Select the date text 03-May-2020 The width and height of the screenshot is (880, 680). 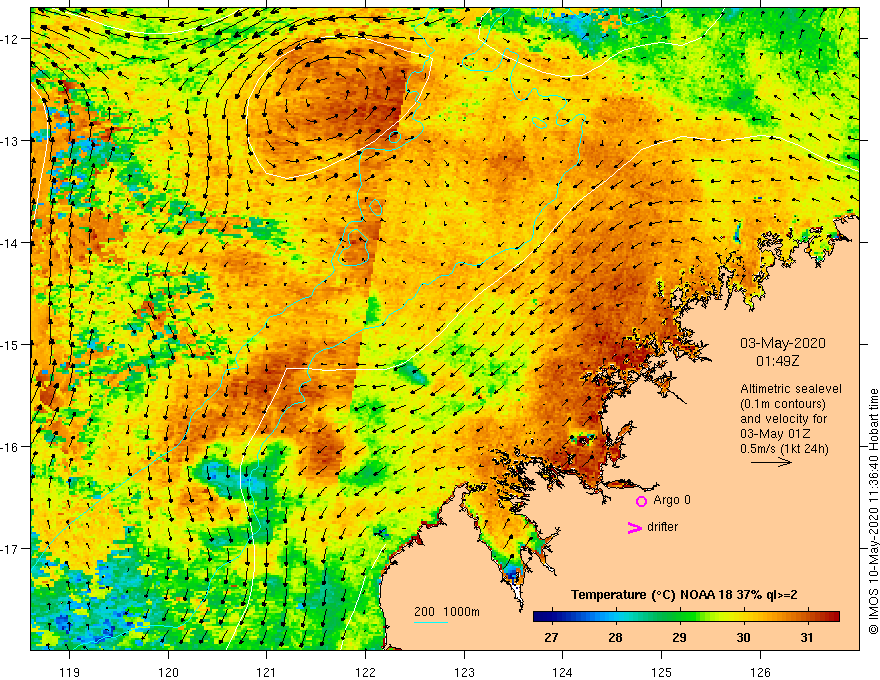[x=783, y=343]
